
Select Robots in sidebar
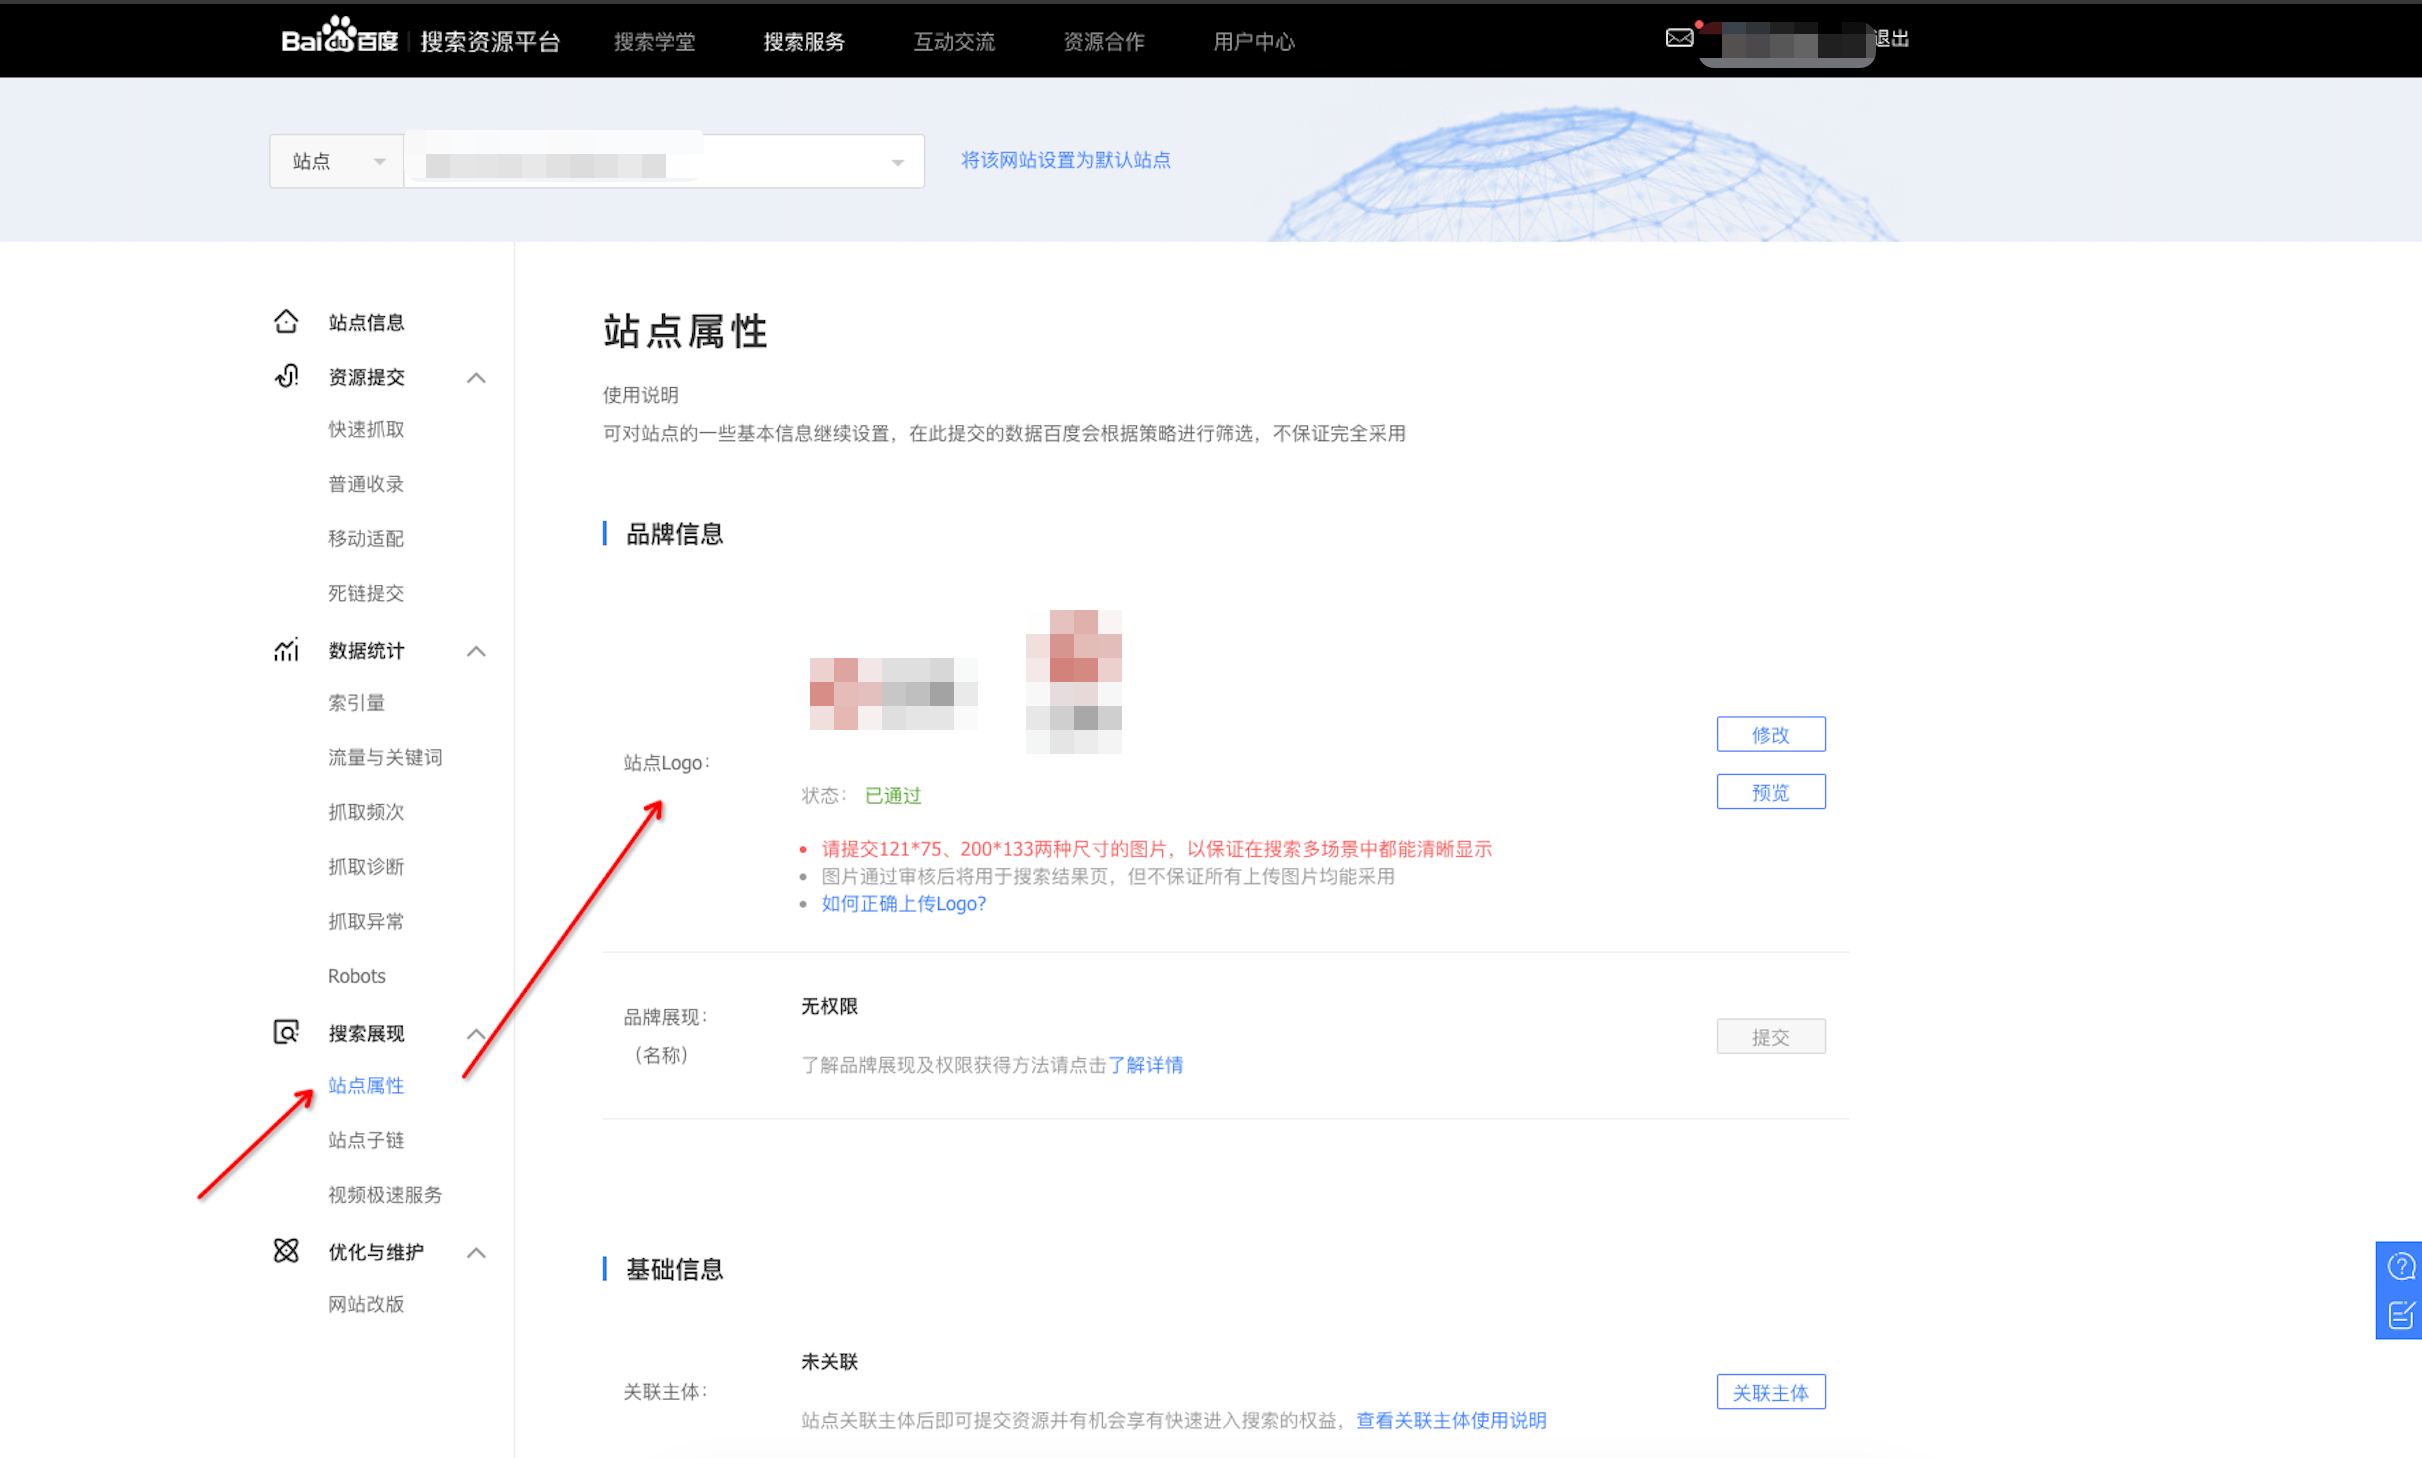pyautogui.click(x=357, y=975)
